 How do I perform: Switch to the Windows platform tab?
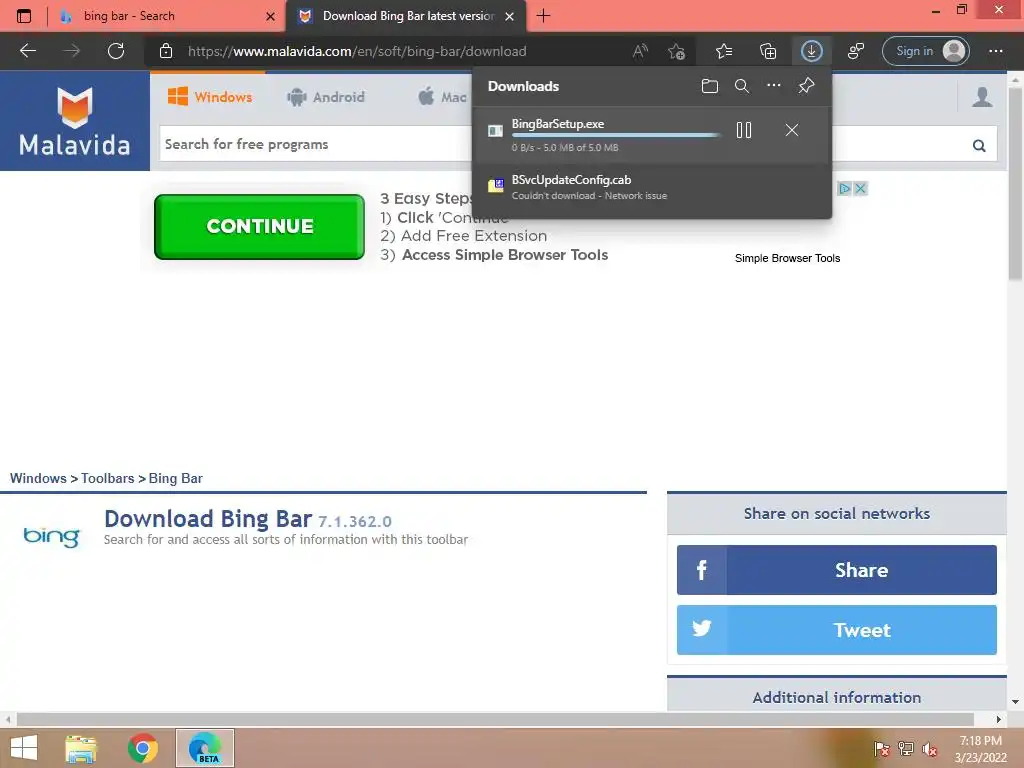tap(210, 97)
